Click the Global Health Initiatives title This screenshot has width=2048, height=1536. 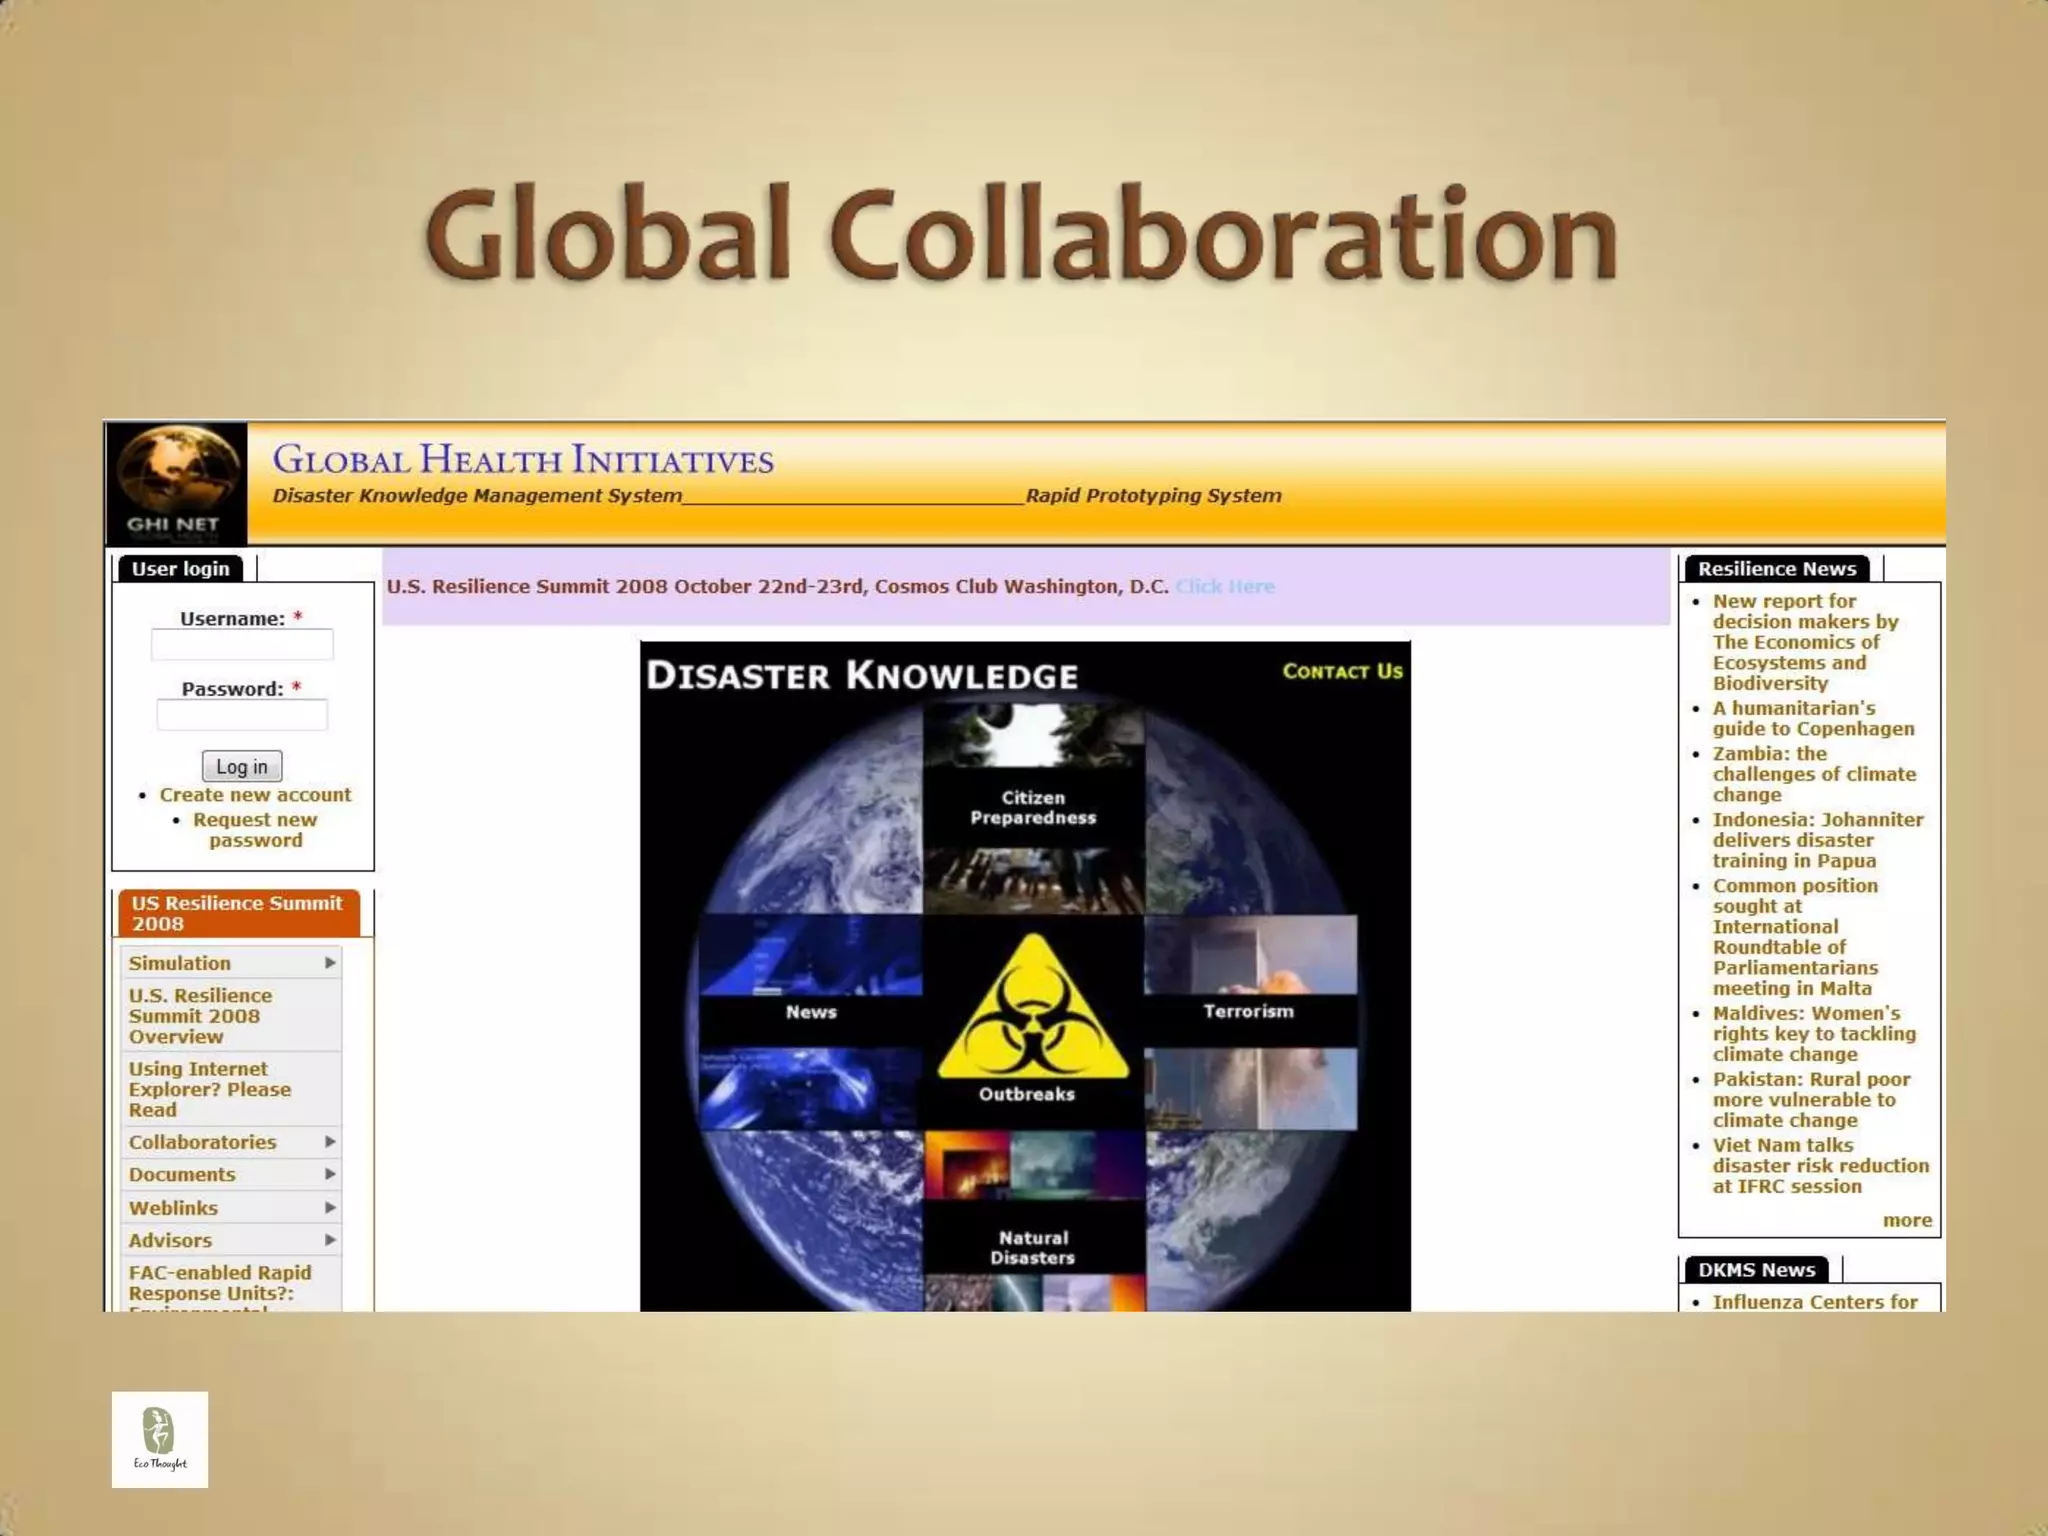point(523,460)
